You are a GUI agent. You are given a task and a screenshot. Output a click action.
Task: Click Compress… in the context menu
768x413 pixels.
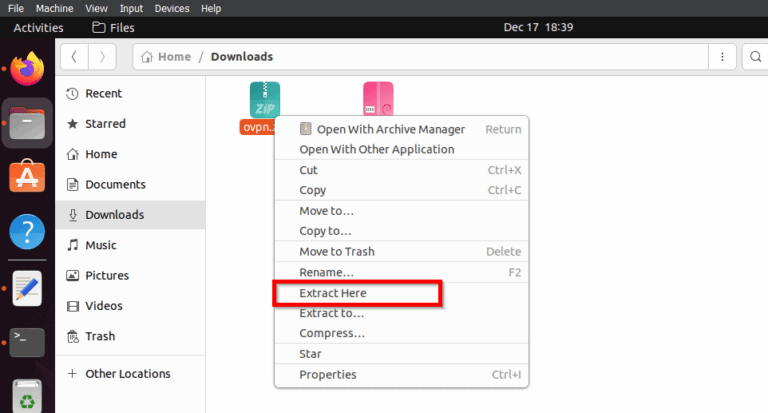332,333
